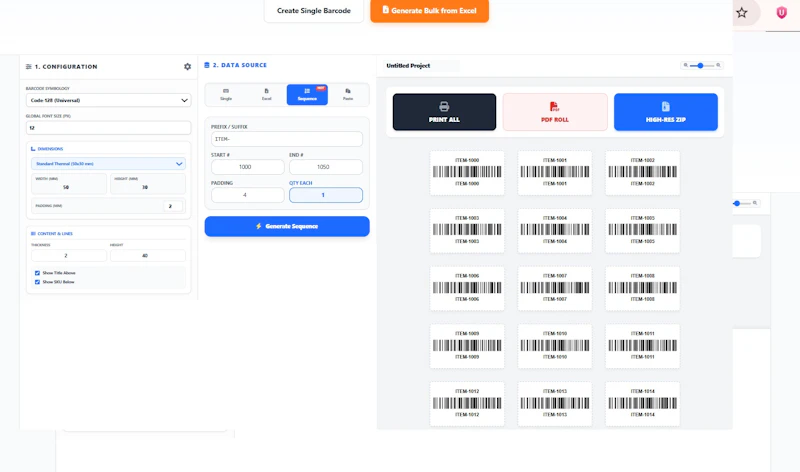Select the ITEM-1005 barcode label
Viewport: 800px width, 472px height.
pyautogui.click(x=642, y=230)
